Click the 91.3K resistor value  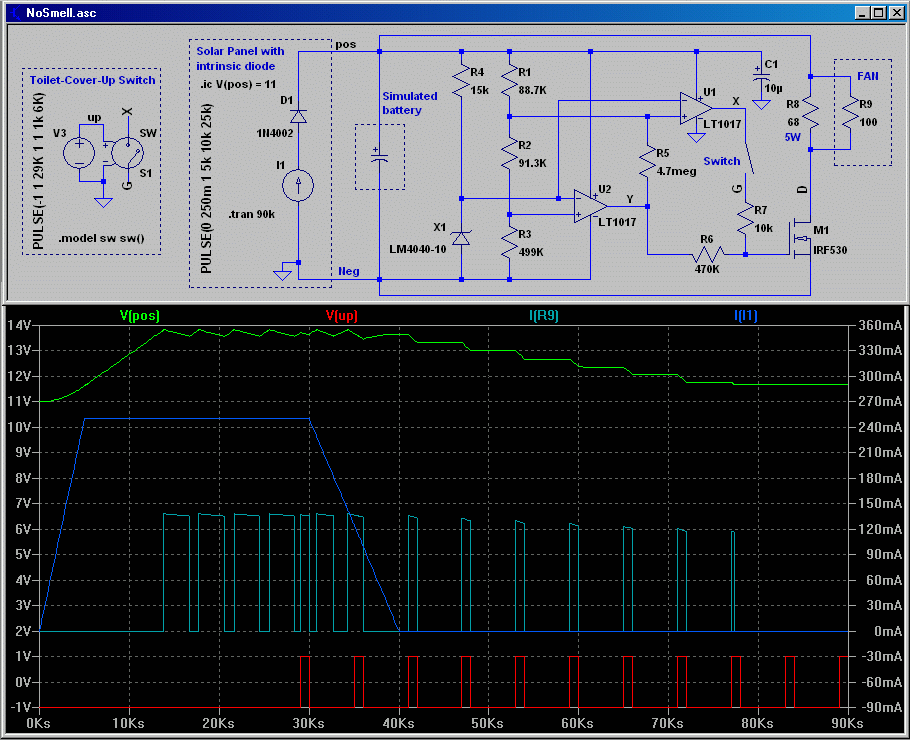coord(532,163)
